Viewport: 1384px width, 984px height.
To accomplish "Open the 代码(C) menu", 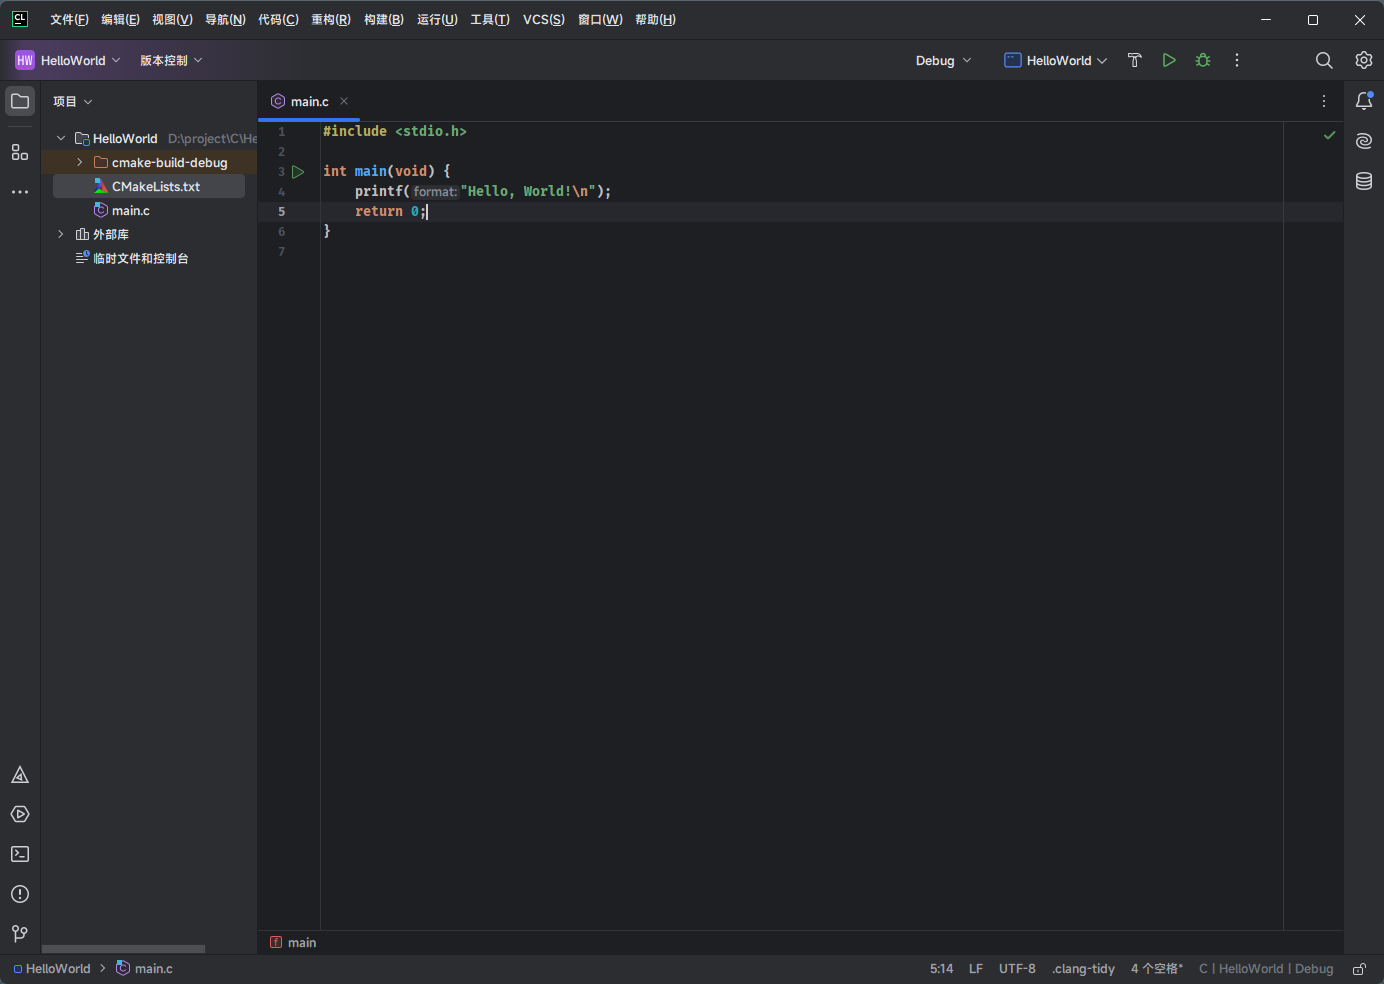I will point(278,20).
